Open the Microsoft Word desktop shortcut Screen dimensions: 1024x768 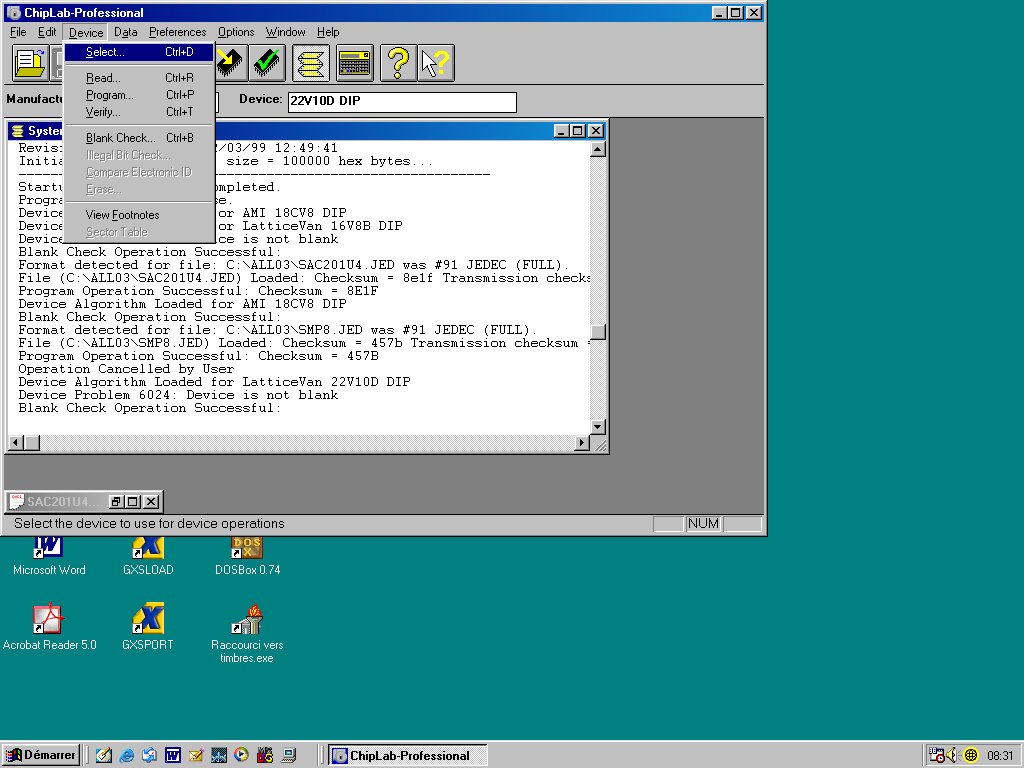(49, 556)
